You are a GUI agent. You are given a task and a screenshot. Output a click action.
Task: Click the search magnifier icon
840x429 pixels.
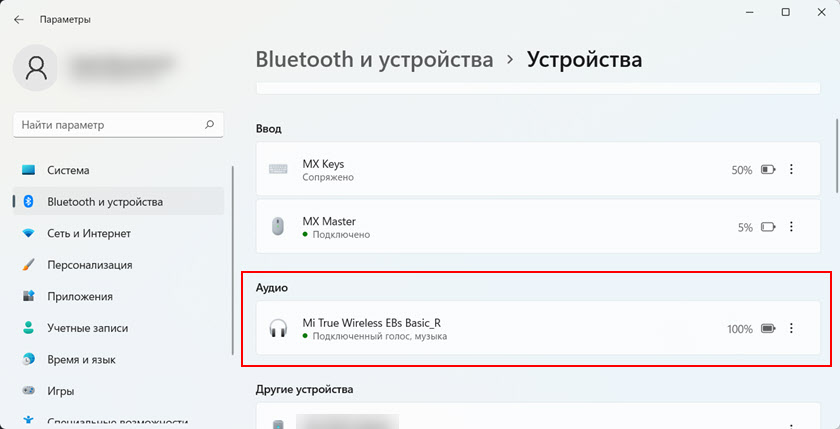[209, 125]
